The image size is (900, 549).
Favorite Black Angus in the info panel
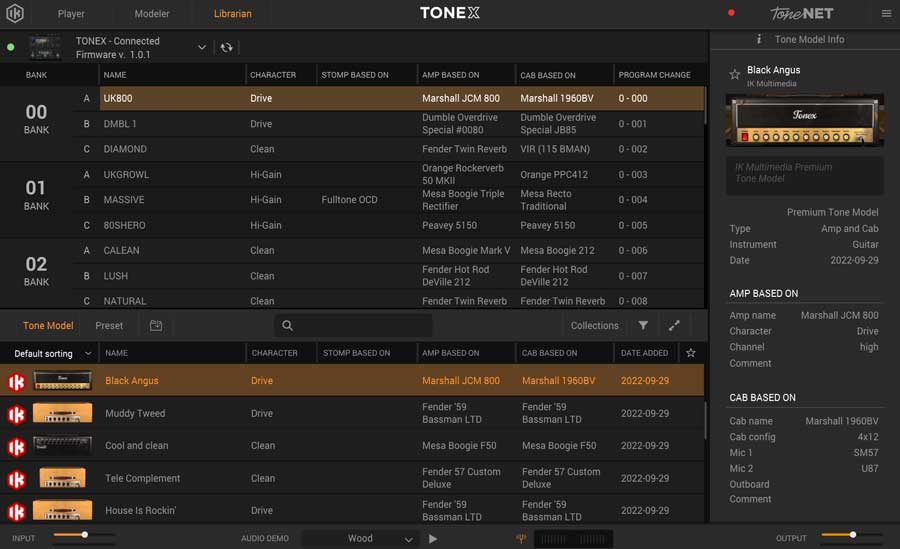(735, 74)
